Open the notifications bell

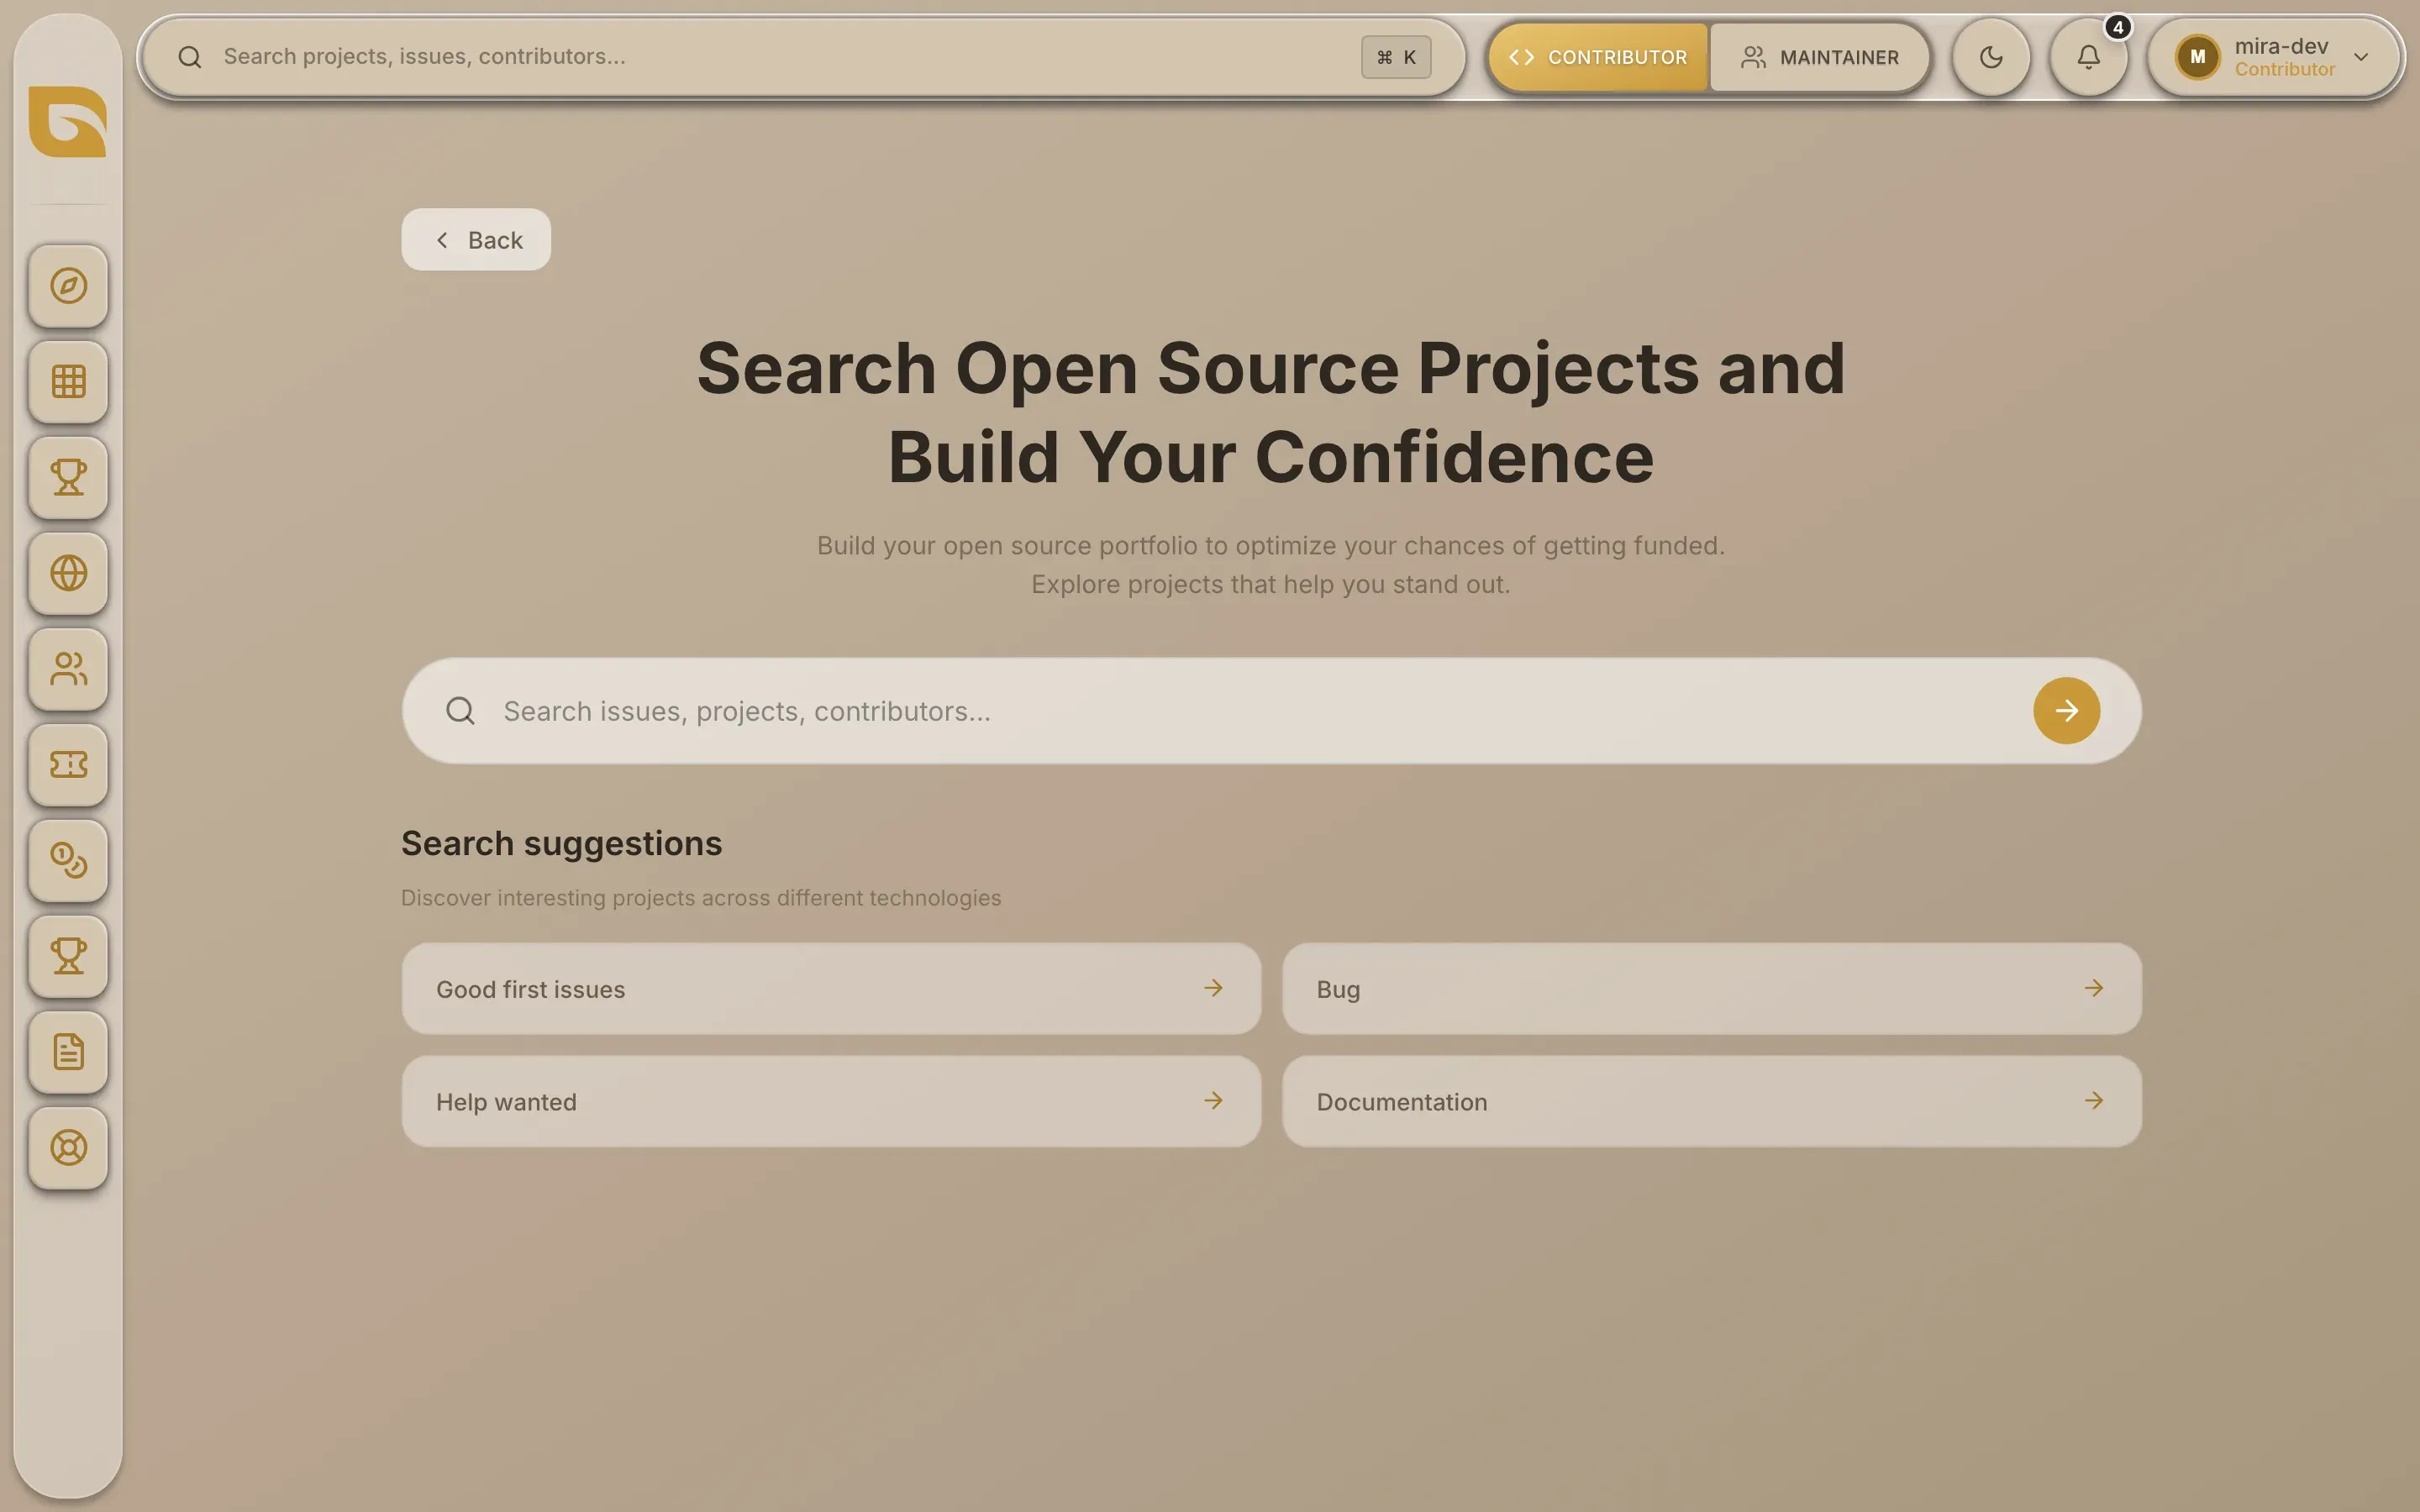[x=2088, y=57]
